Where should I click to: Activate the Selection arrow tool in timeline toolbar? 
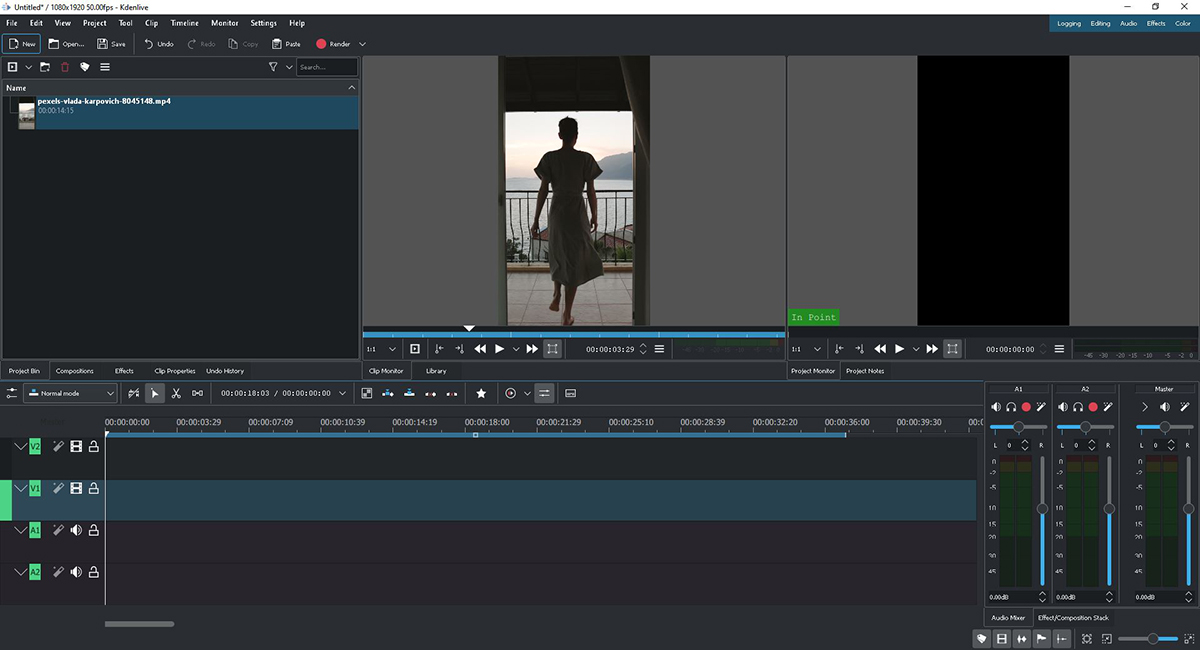pos(155,393)
